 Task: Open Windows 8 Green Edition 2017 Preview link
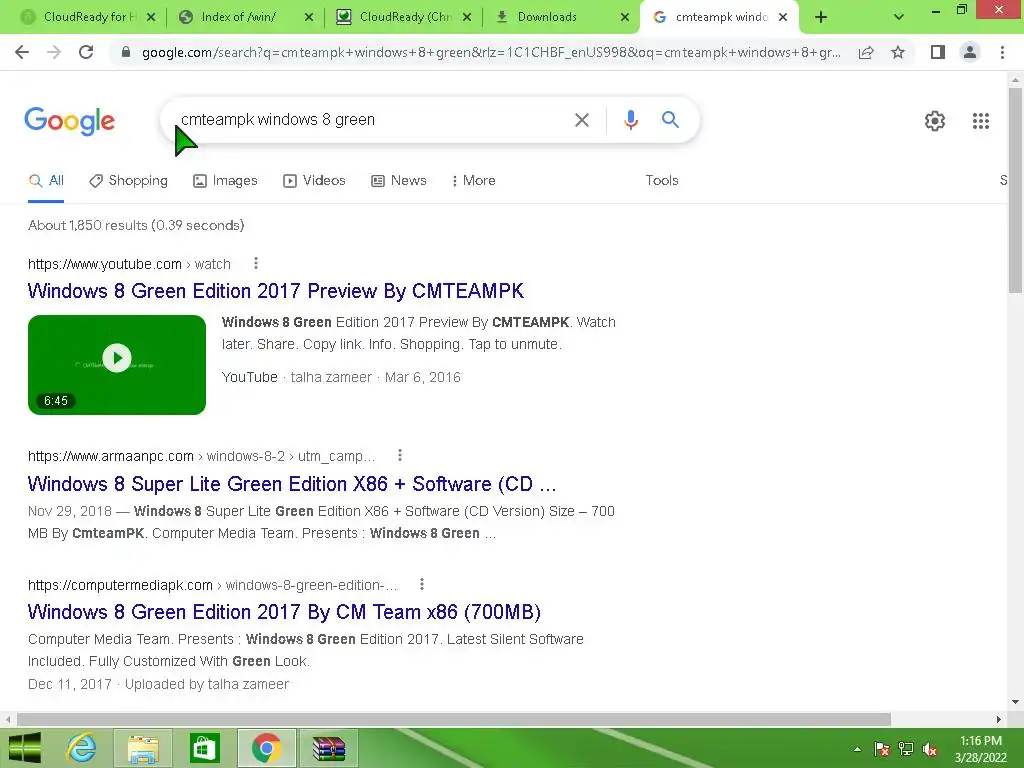pos(276,291)
